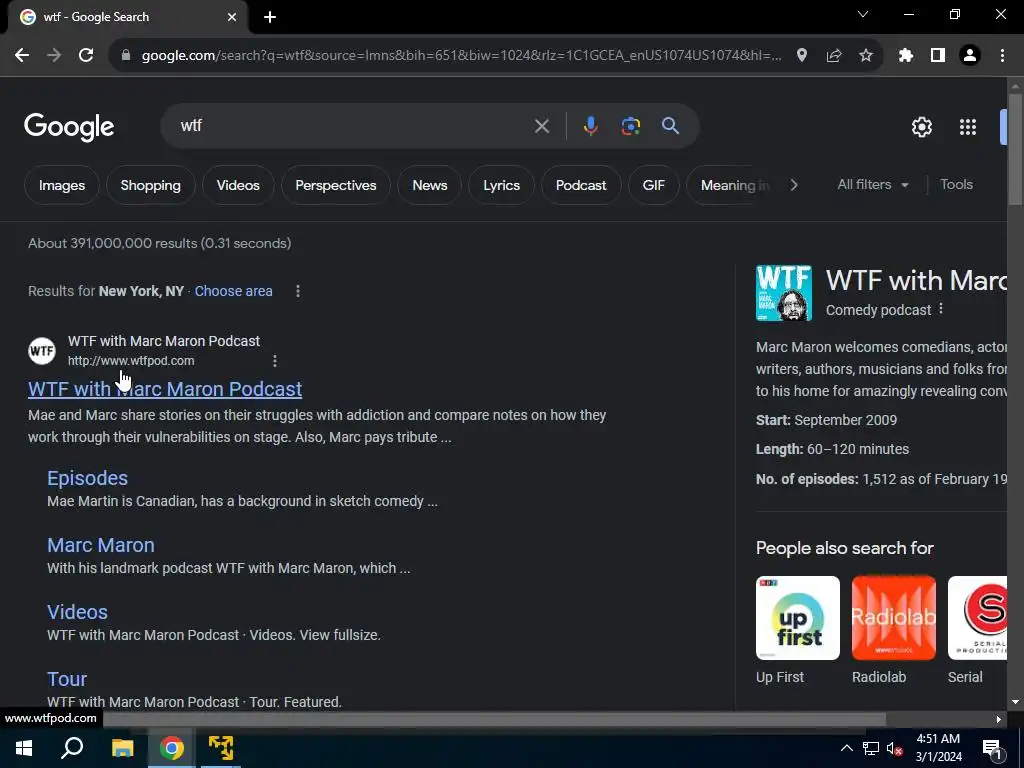Image resolution: width=1024 pixels, height=768 pixels.
Task: Bookmark this page with the star icon
Action: [x=866, y=56]
